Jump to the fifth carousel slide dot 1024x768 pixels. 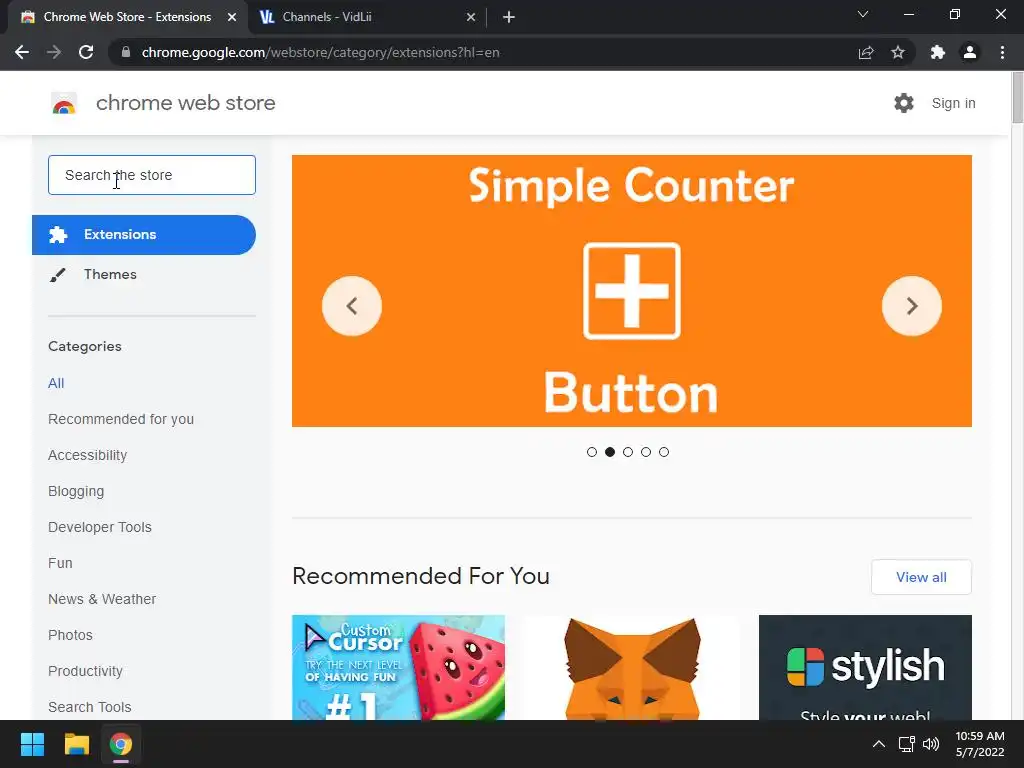click(664, 452)
